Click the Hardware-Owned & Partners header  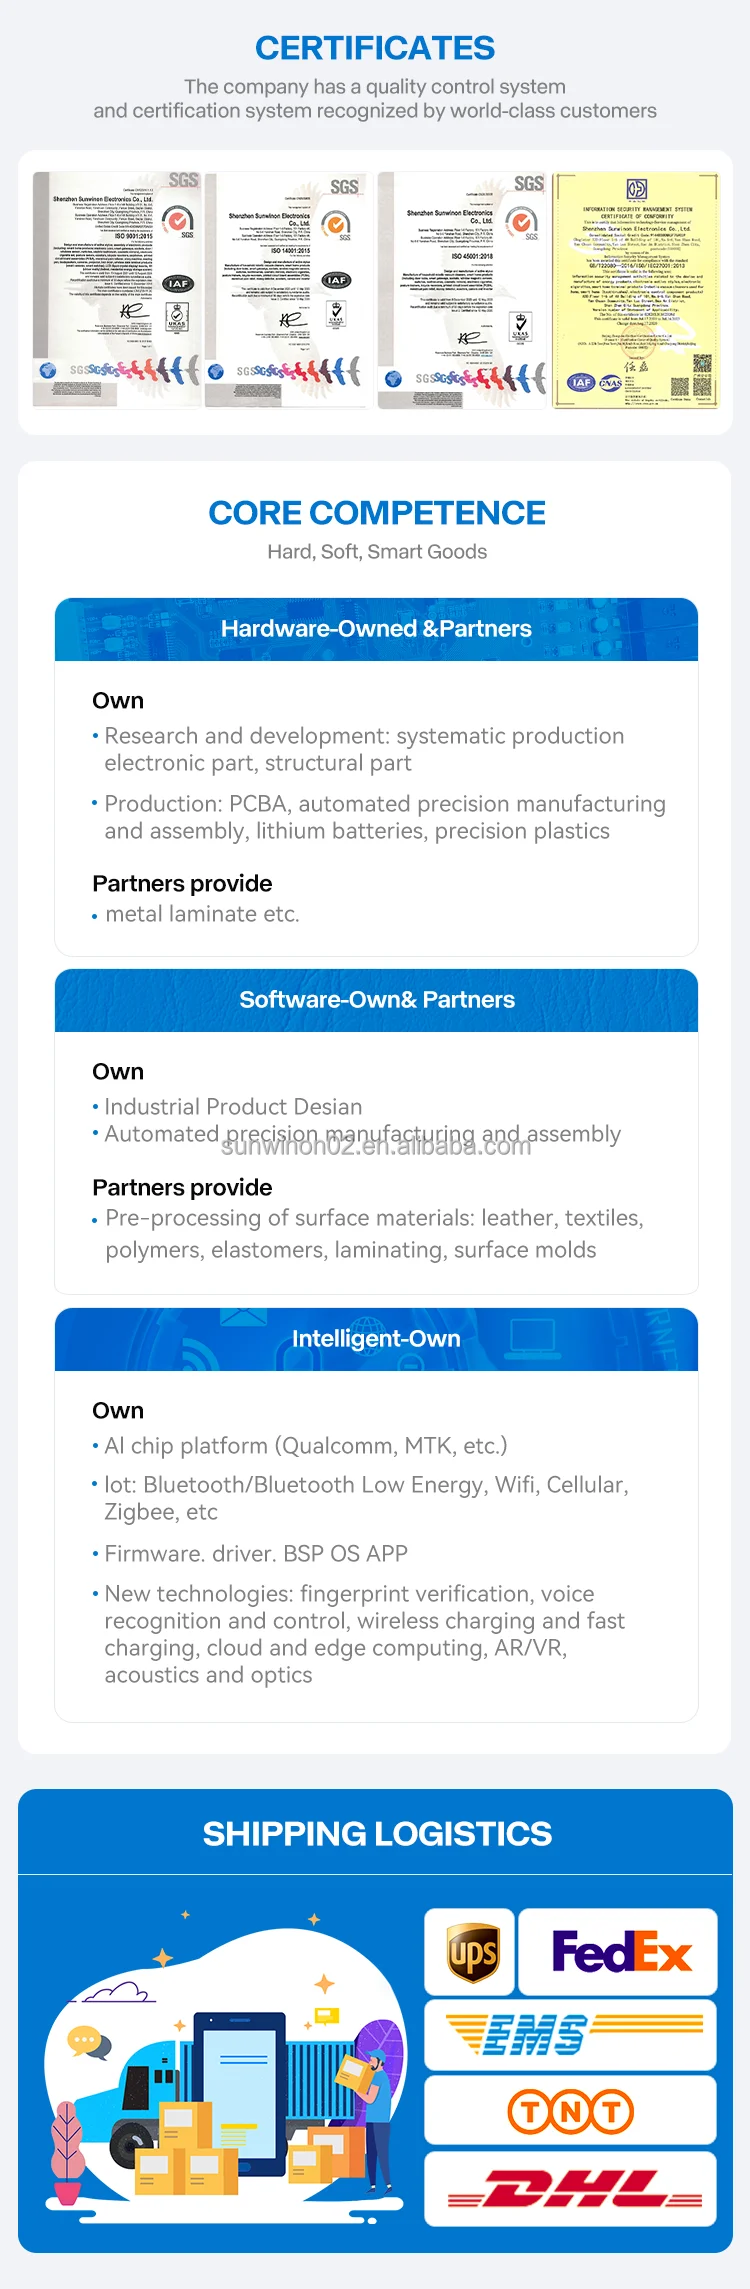pos(376,629)
